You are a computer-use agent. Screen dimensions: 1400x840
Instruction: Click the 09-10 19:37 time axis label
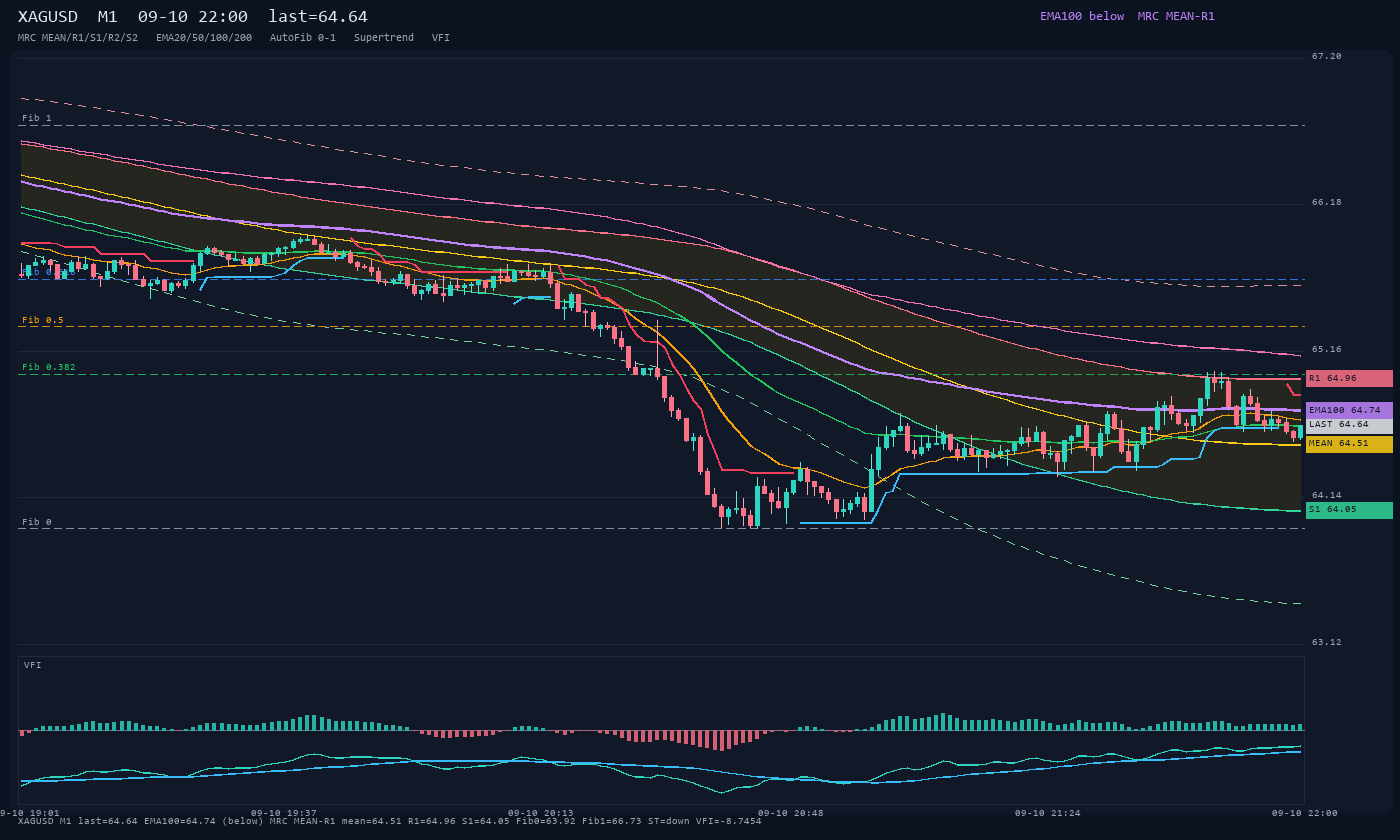pyautogui.click(x=284, y=813)
